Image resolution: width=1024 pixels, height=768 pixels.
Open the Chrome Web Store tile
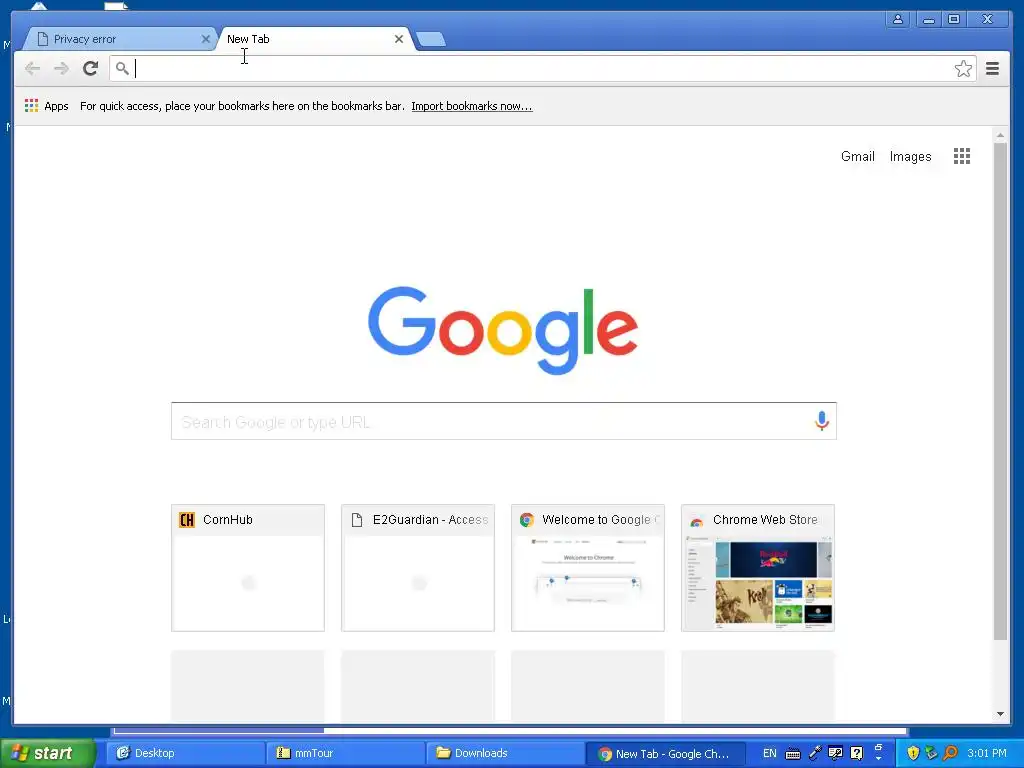[x=758, y=568]
